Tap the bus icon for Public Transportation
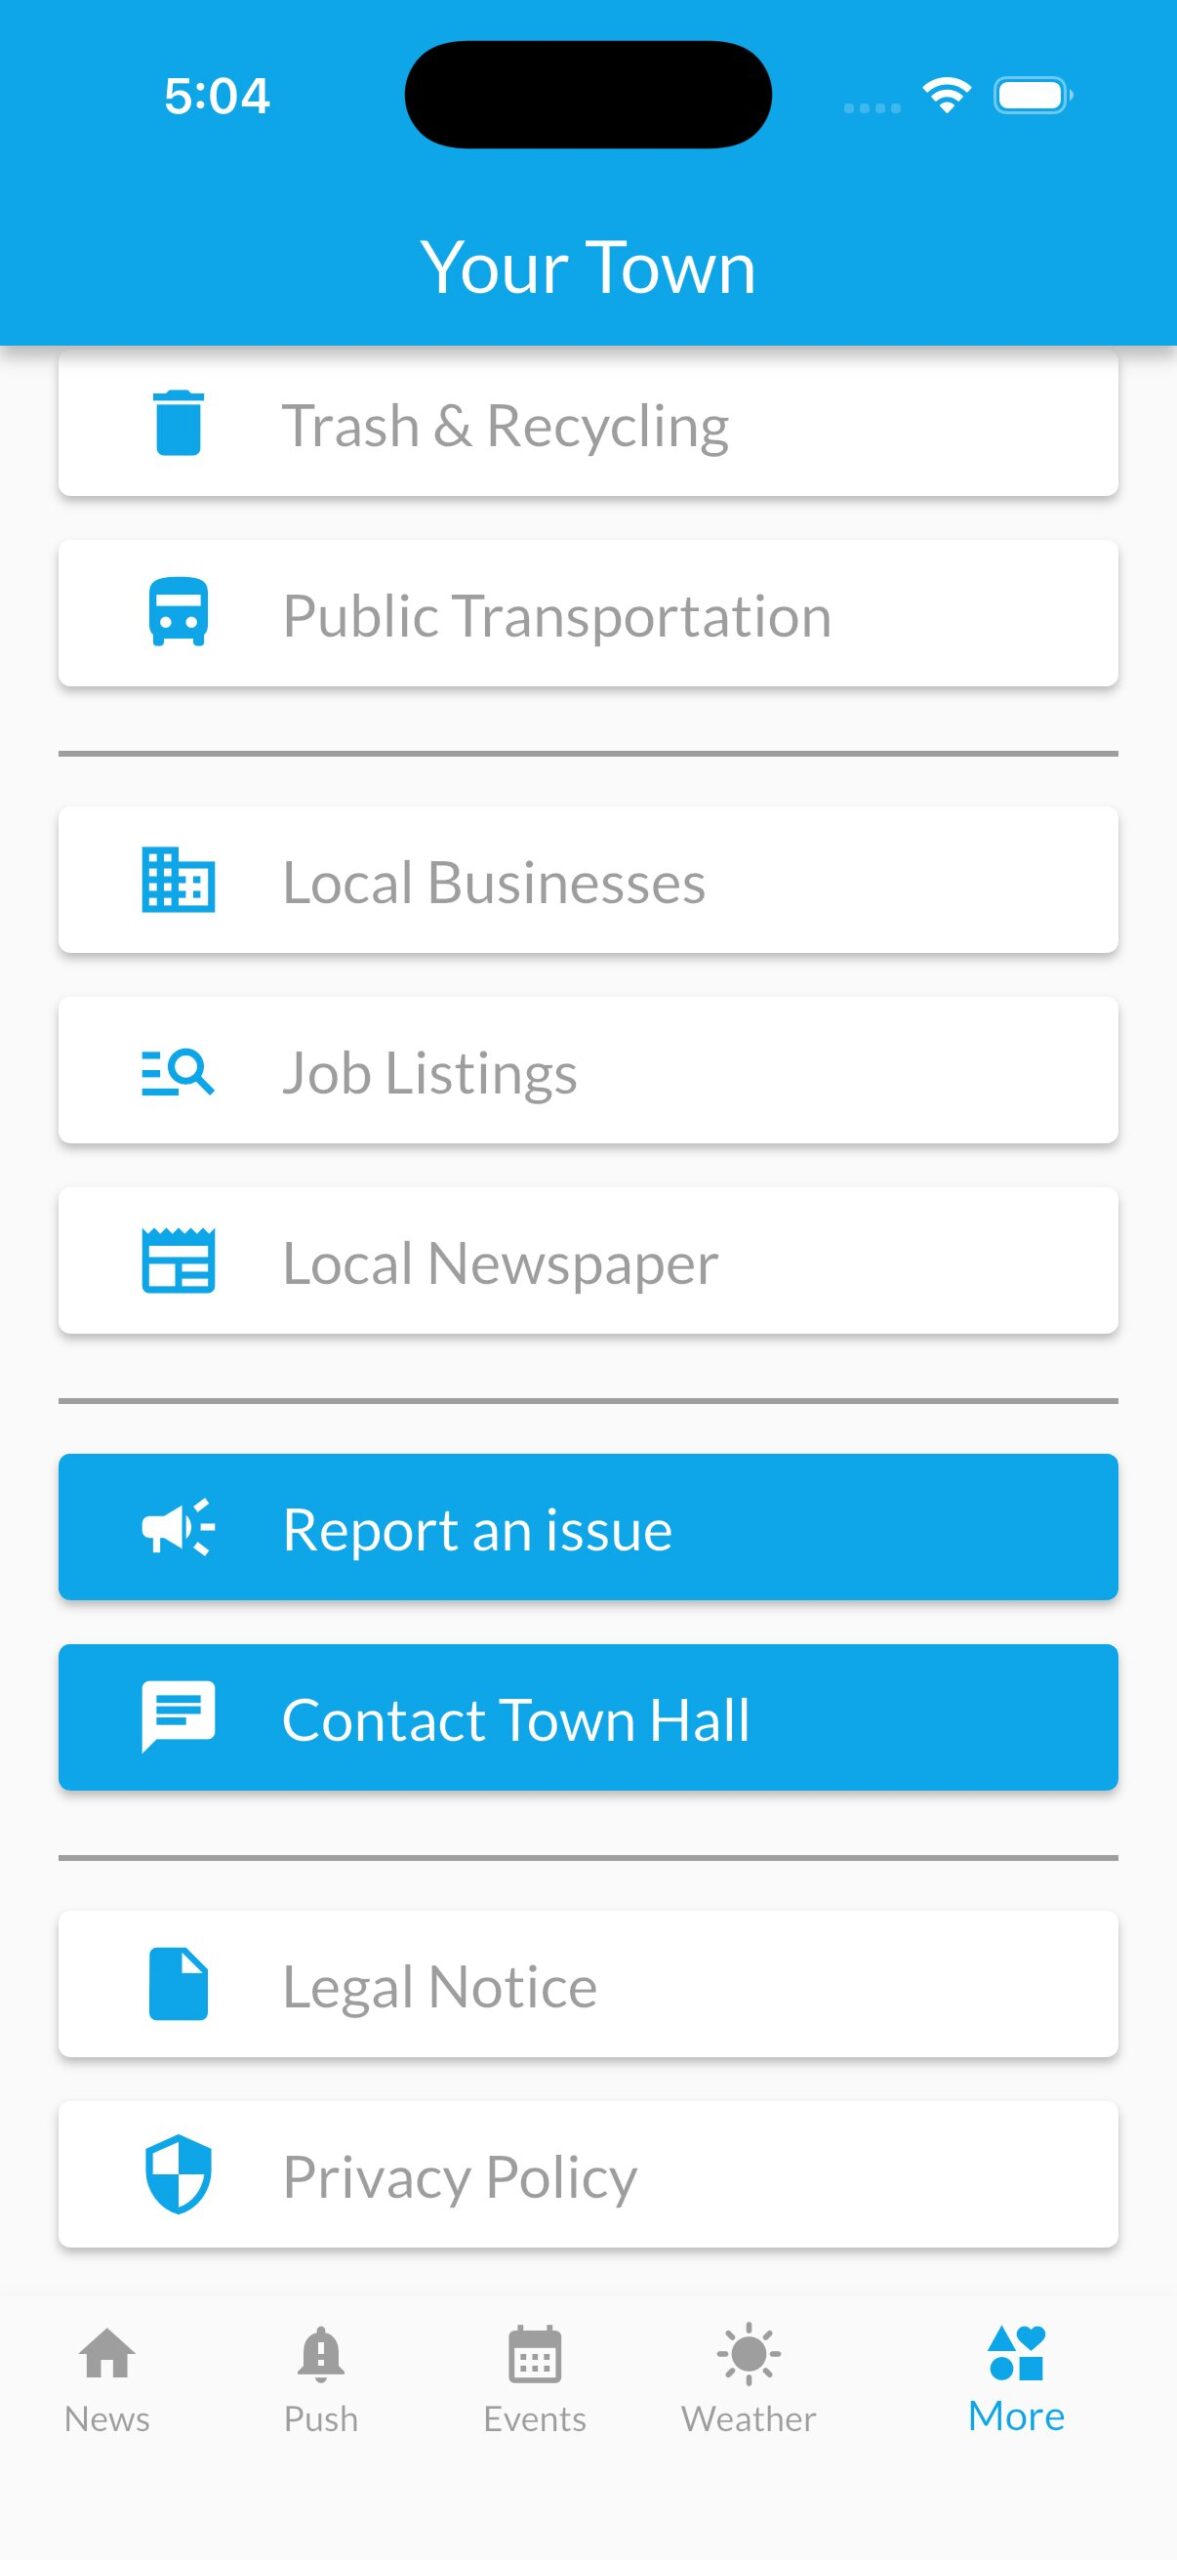This screenshot has height=2560, width=1177. tap(178, 612)
